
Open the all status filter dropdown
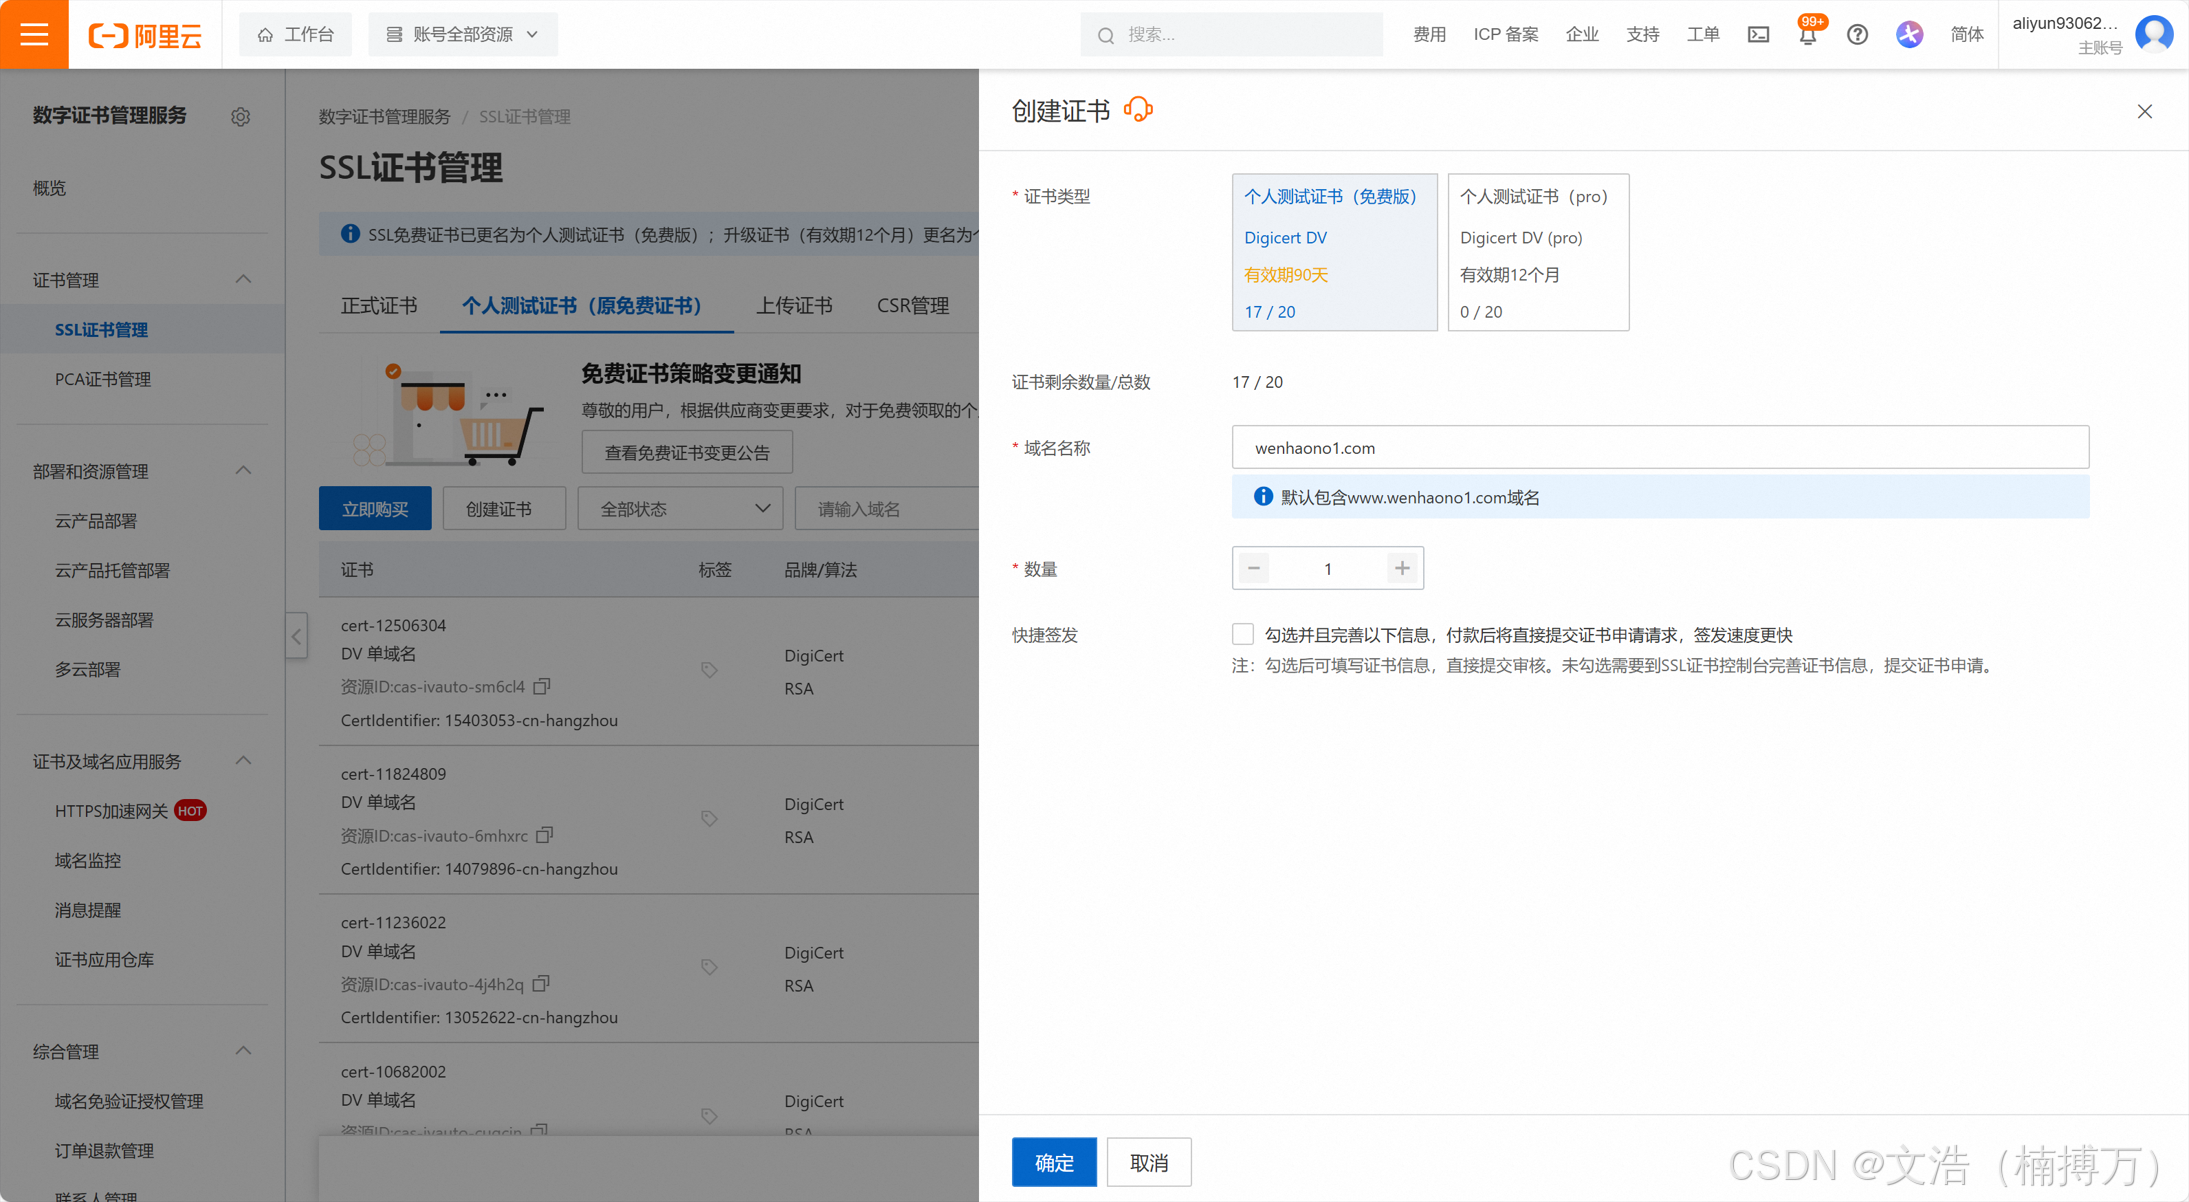coord(680,509)
